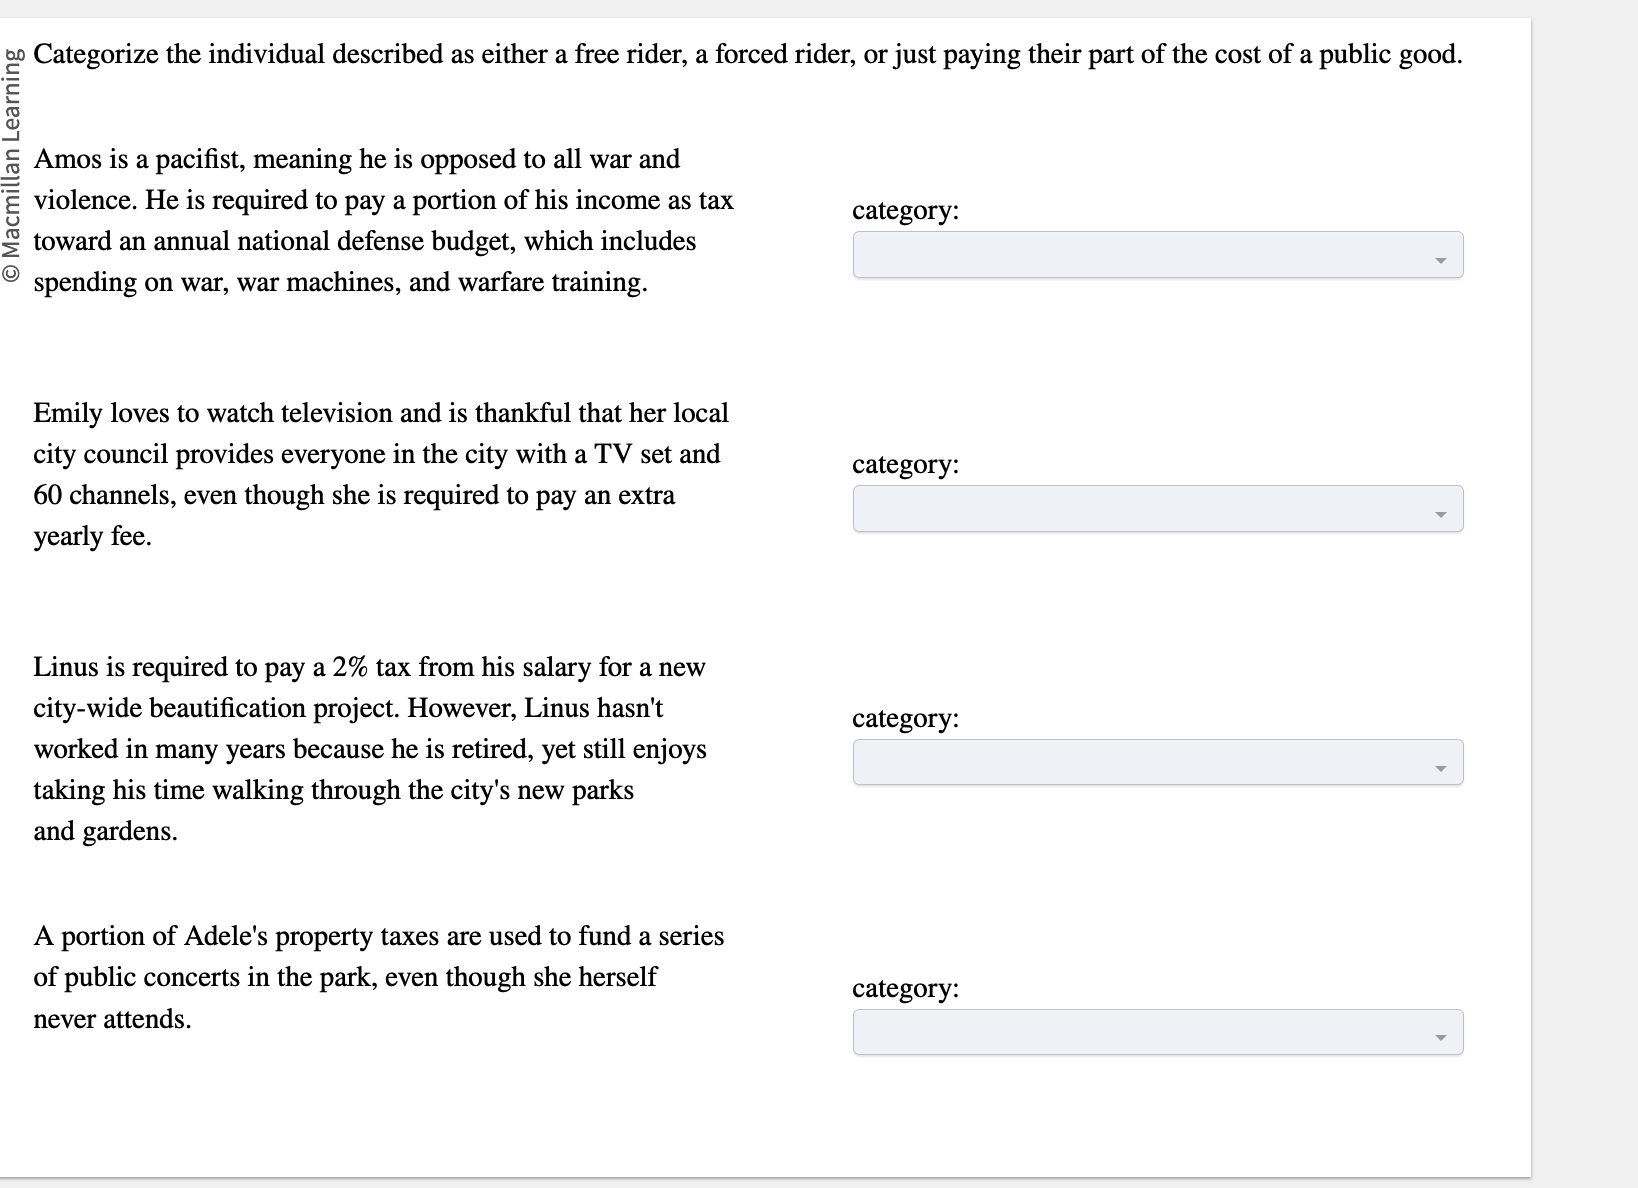Open the category dropdown for the Adele question
Screen dimensions: 1638x1188
pos(1155,1031)
